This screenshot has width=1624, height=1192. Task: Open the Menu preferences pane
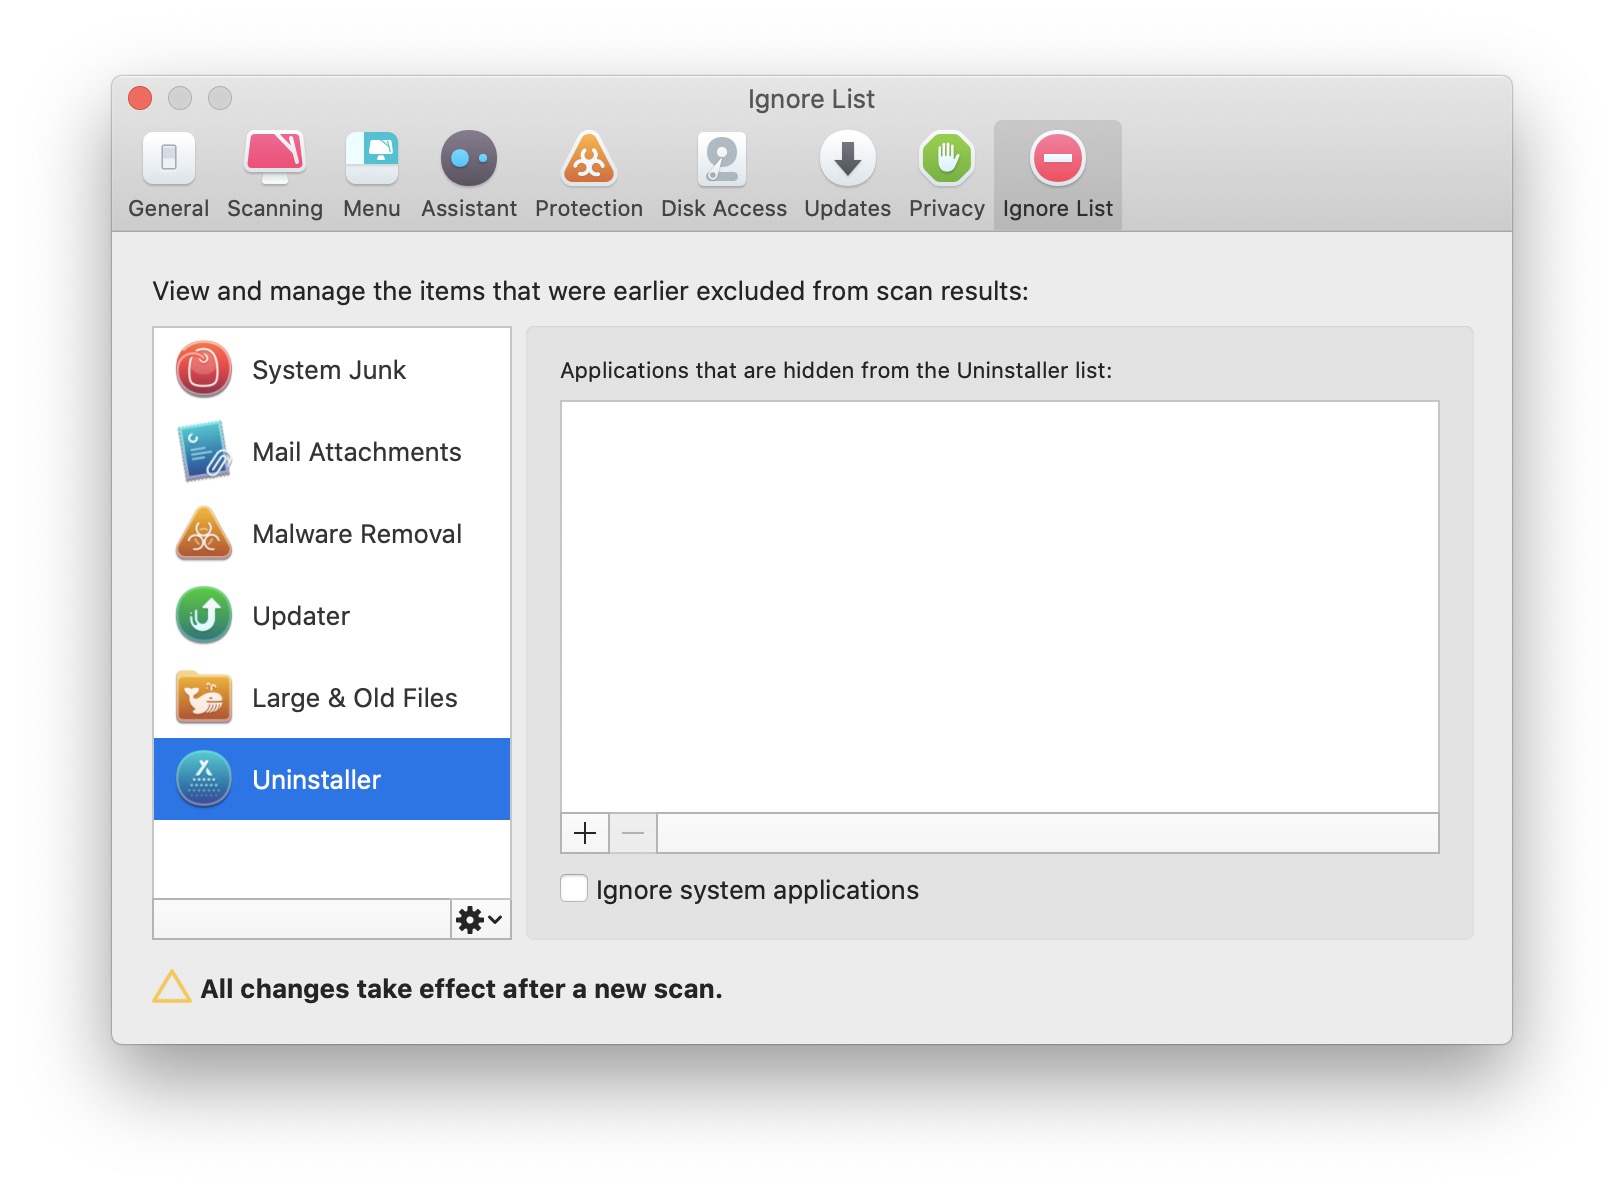[x=371, y=175]
